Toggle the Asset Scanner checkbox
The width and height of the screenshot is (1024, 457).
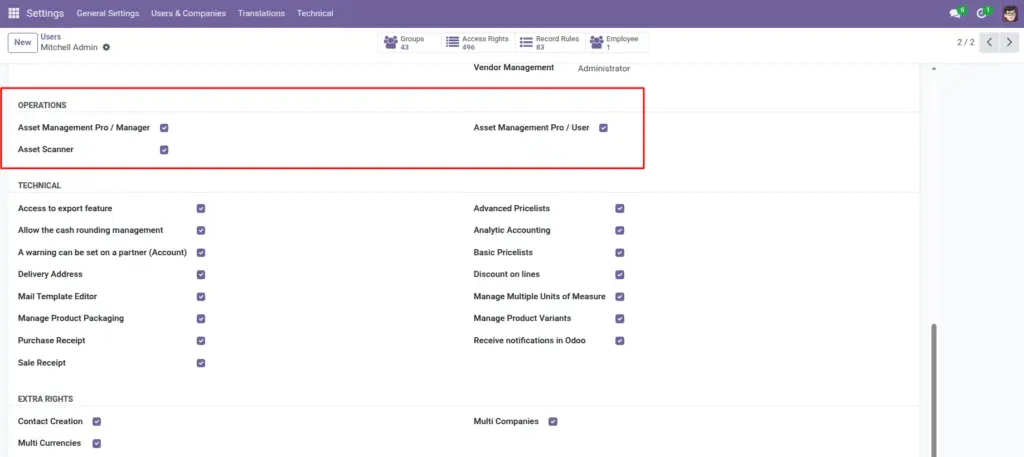pos(164,150)
